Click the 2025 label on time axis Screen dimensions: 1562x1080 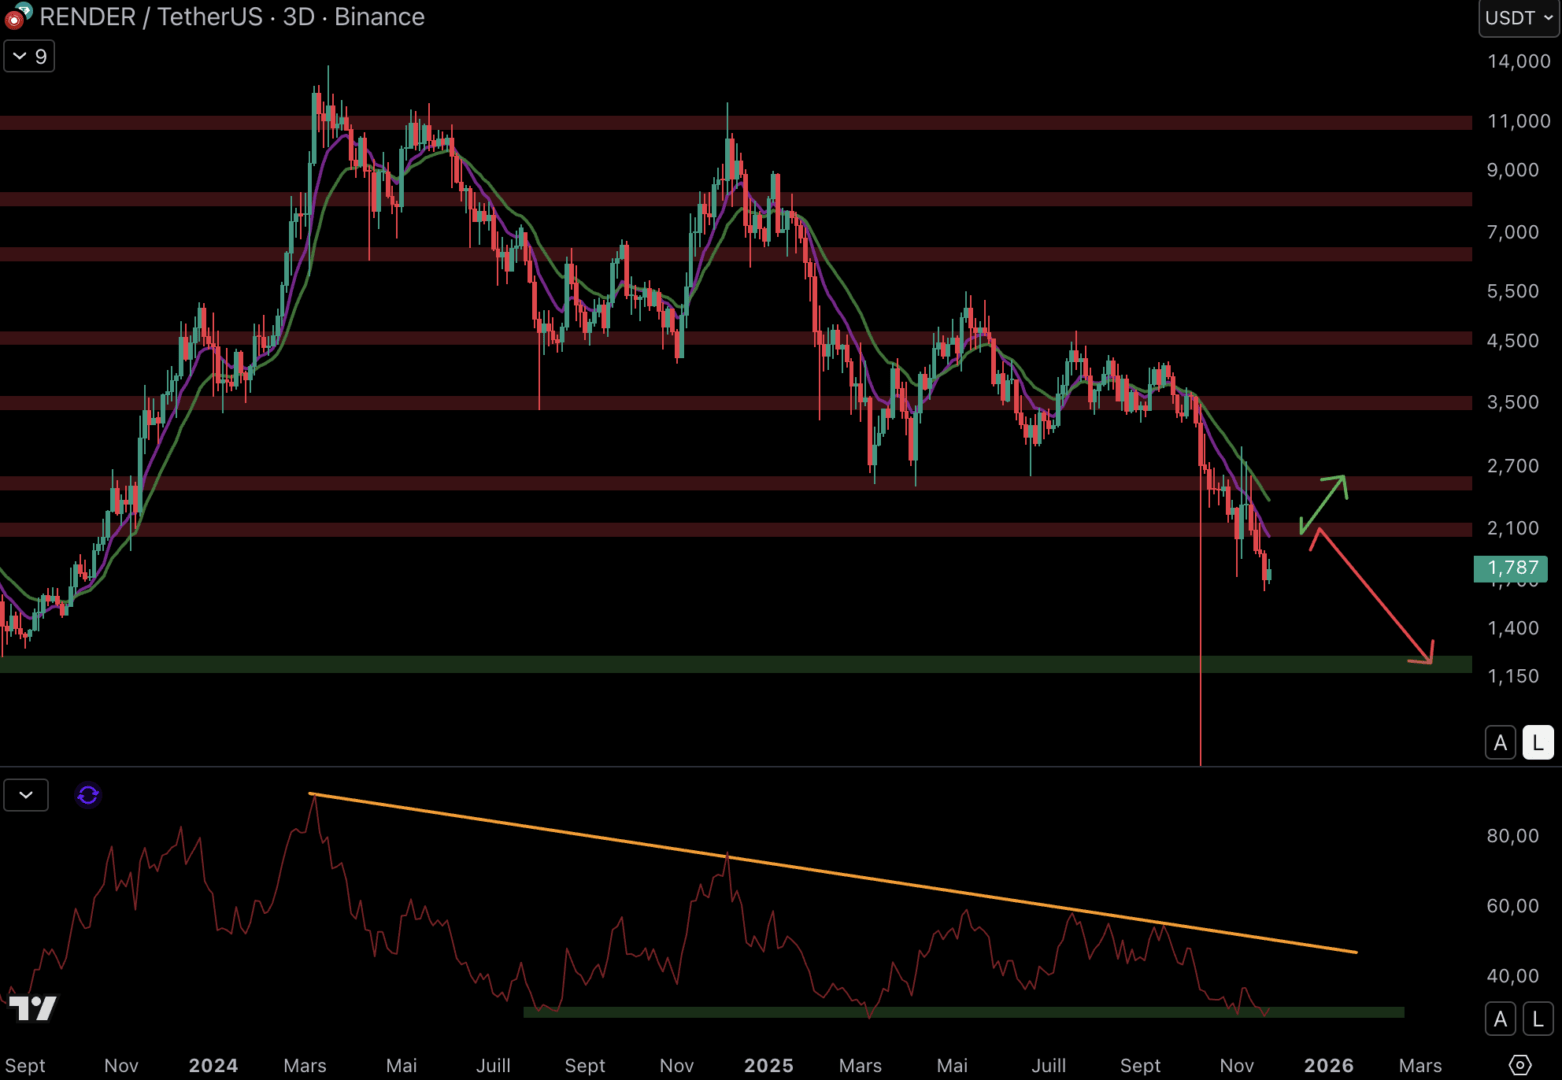point(768,1065)
